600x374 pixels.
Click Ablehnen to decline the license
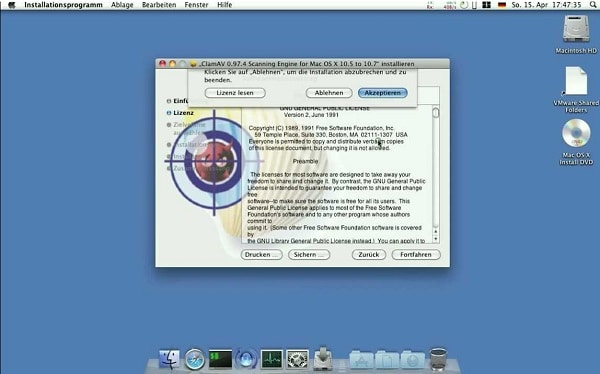[x=329, y=93]
